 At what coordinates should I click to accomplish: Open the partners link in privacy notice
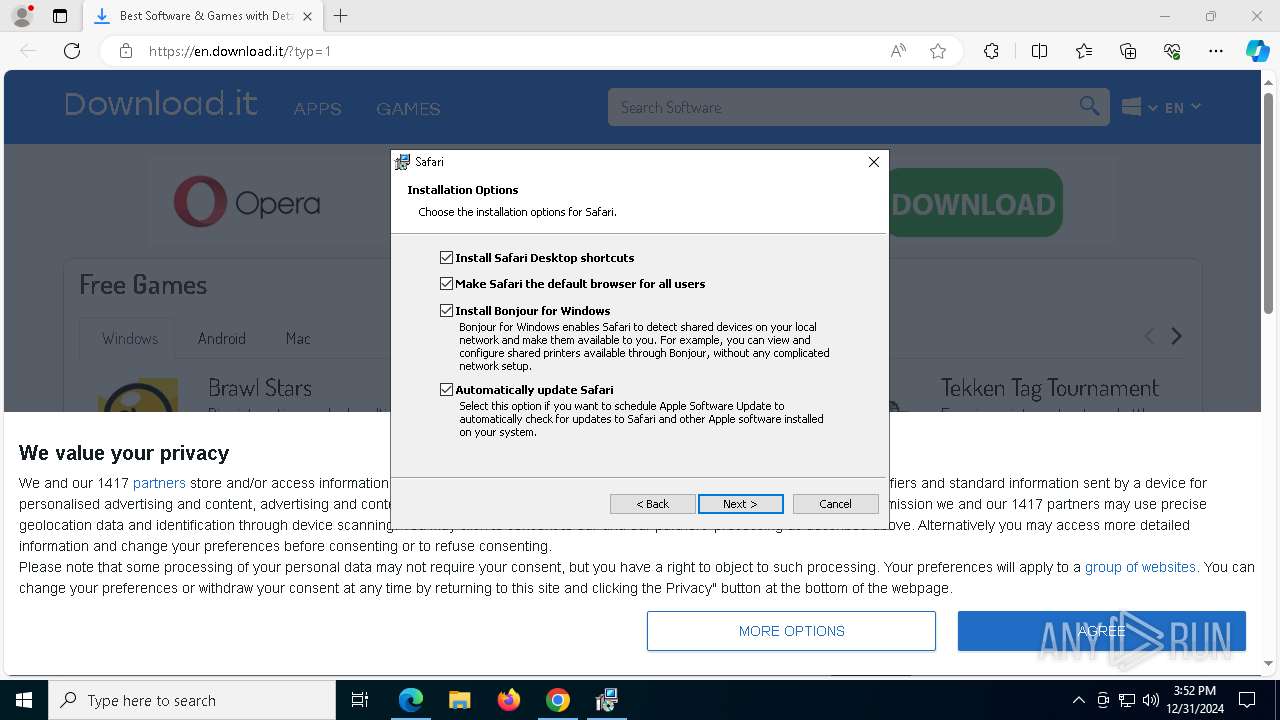tap(159, 483)
